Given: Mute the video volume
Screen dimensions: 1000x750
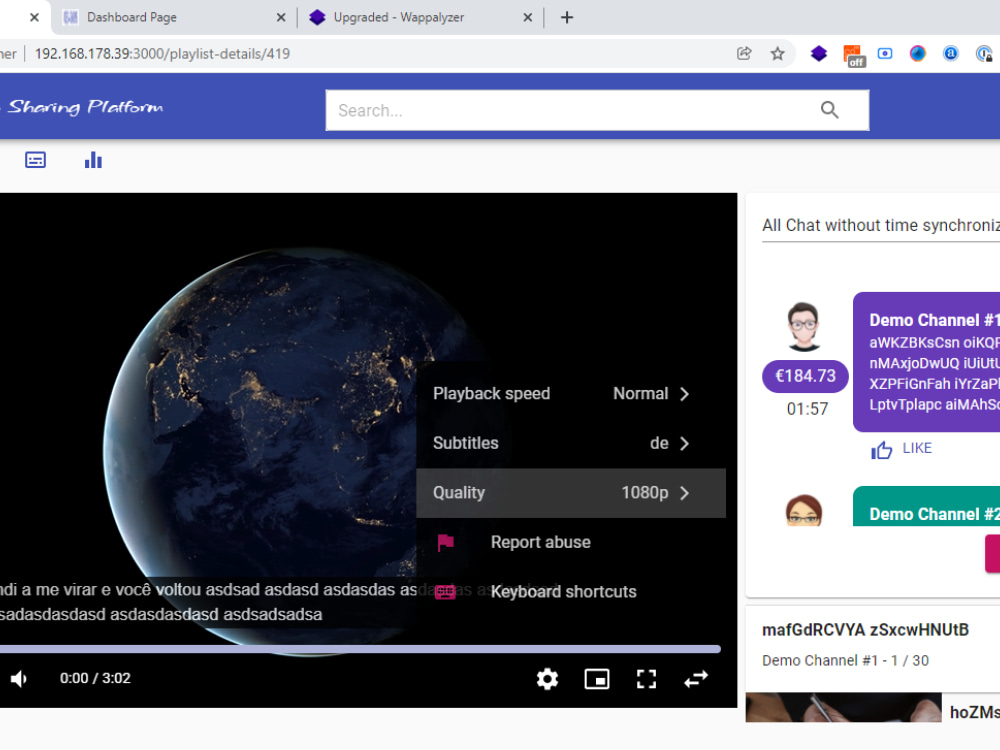Looking at the screenshot, I should [19, 679].
